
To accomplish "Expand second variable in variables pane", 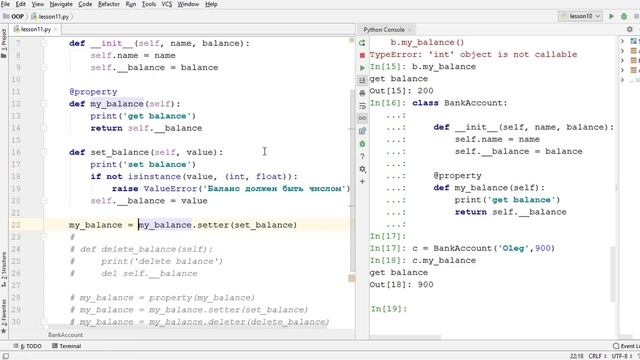I will [x=622, y=51].
